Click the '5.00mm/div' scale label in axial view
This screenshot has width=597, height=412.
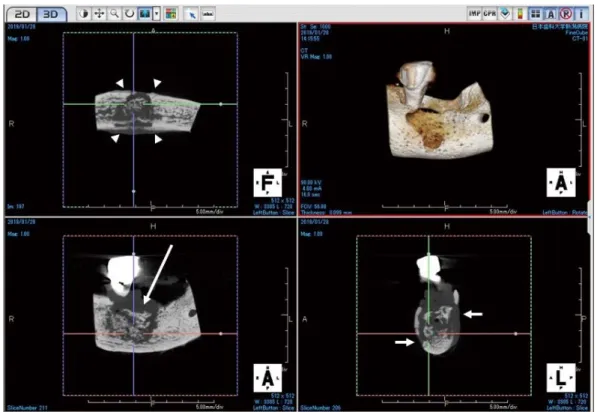(x=209, y=212)
